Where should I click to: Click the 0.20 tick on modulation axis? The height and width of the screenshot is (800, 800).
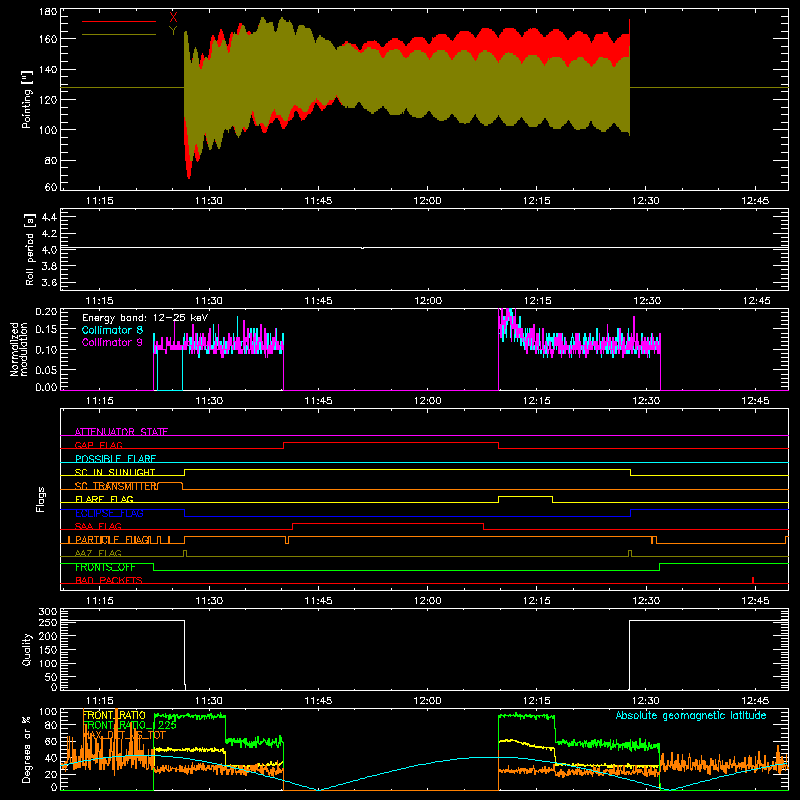46,311
